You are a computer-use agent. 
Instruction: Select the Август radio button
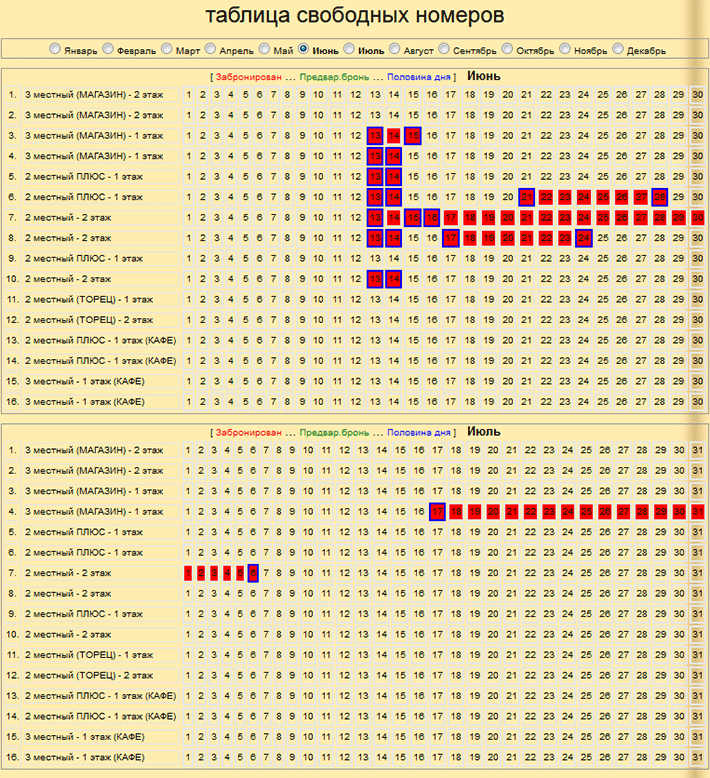coord(394,49)
